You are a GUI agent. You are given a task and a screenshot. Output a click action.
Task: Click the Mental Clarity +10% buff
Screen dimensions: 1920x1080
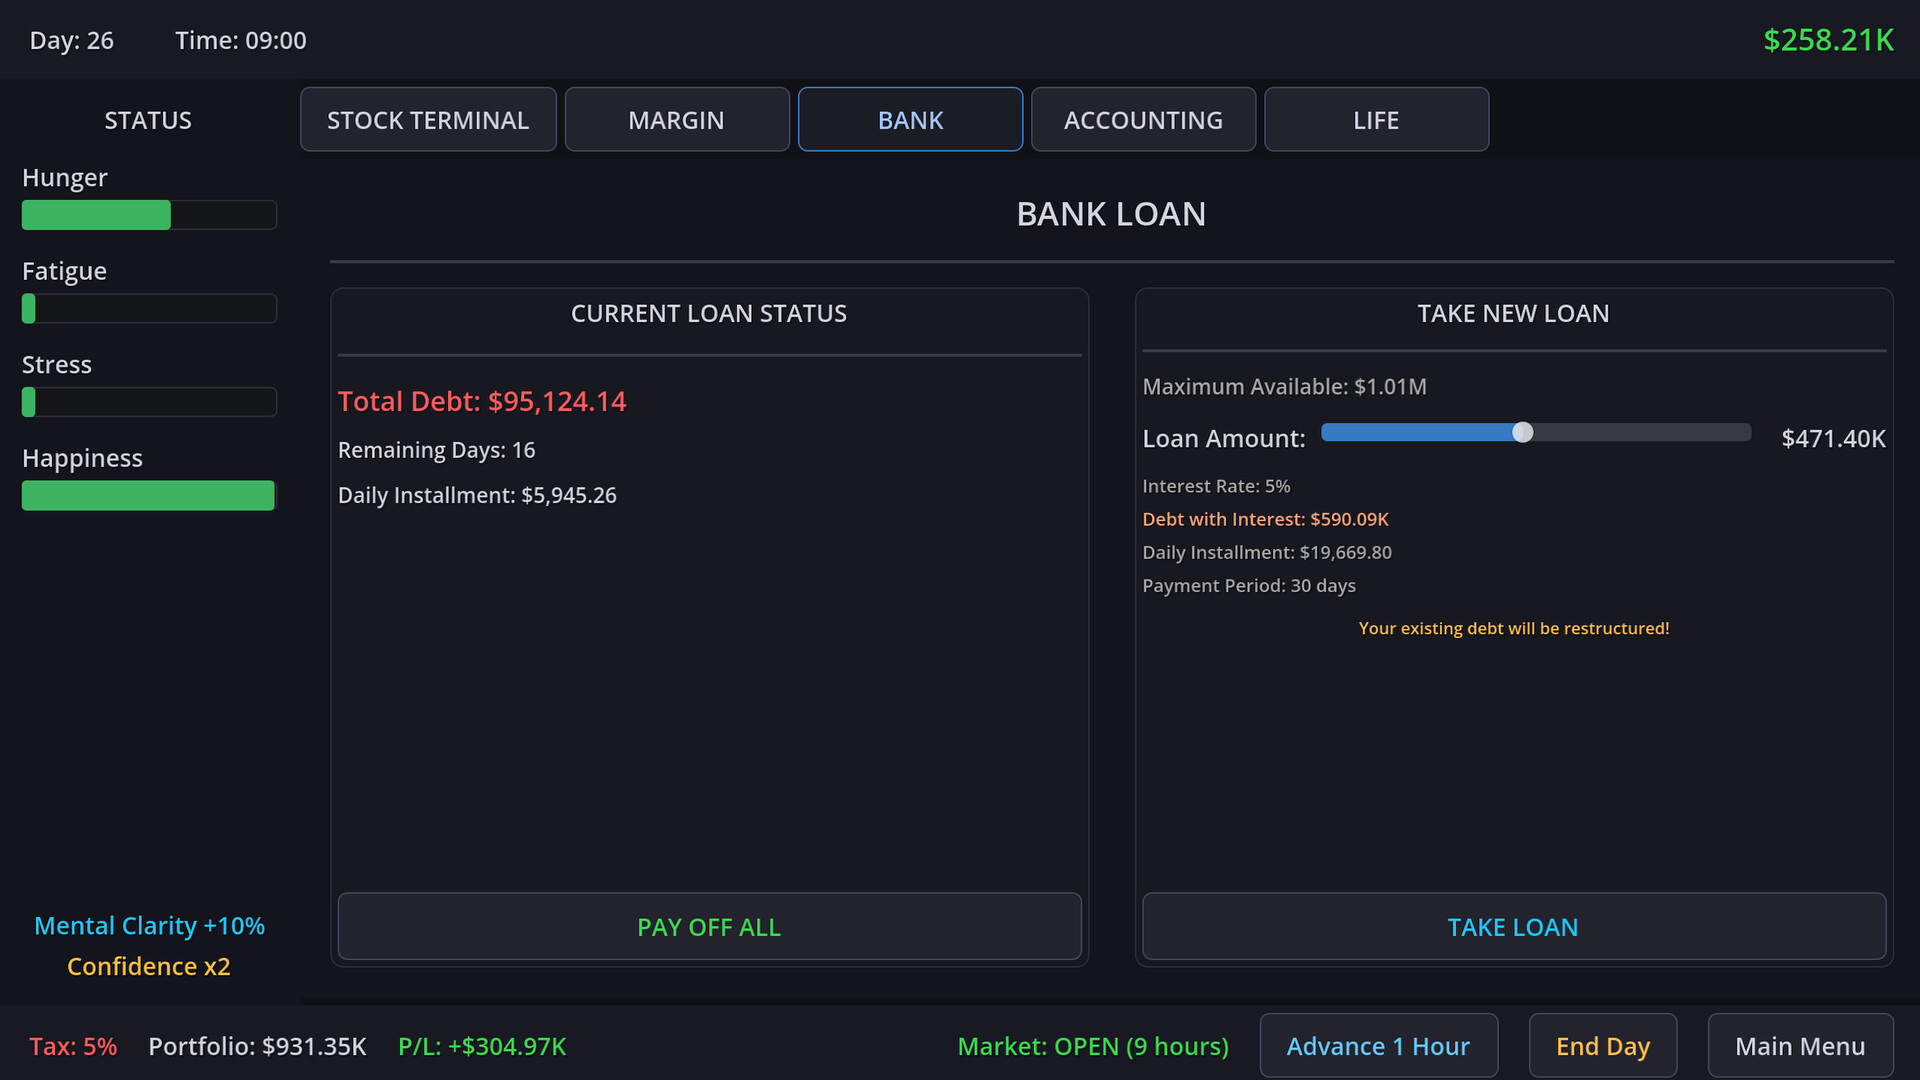149,926
